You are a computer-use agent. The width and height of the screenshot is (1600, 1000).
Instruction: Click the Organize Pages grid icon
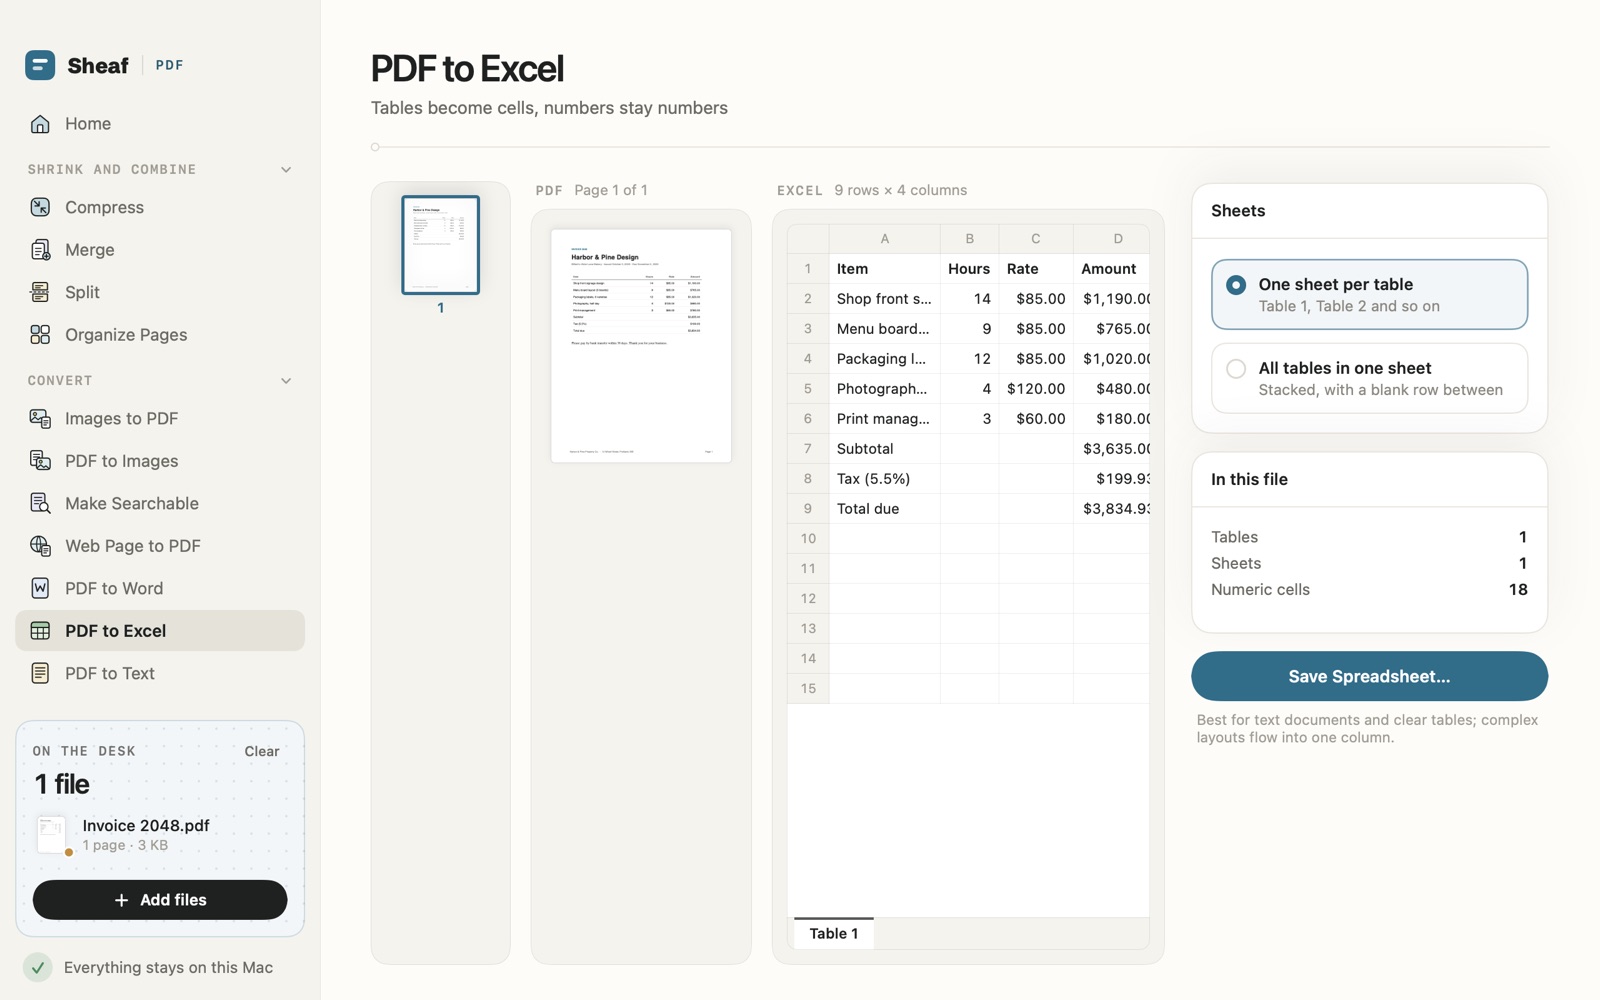tap(40, 335)
